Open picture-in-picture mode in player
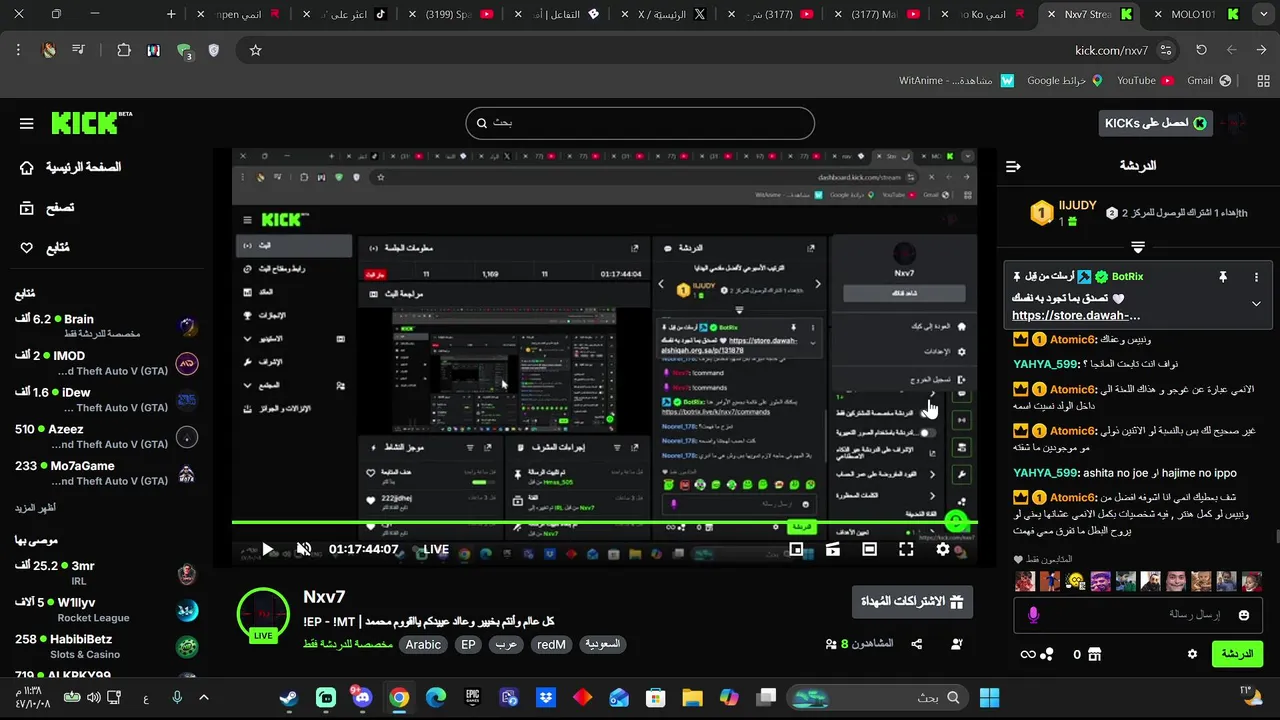The height and width of the screenshot is (720, 1280). [x=796, y=549]
